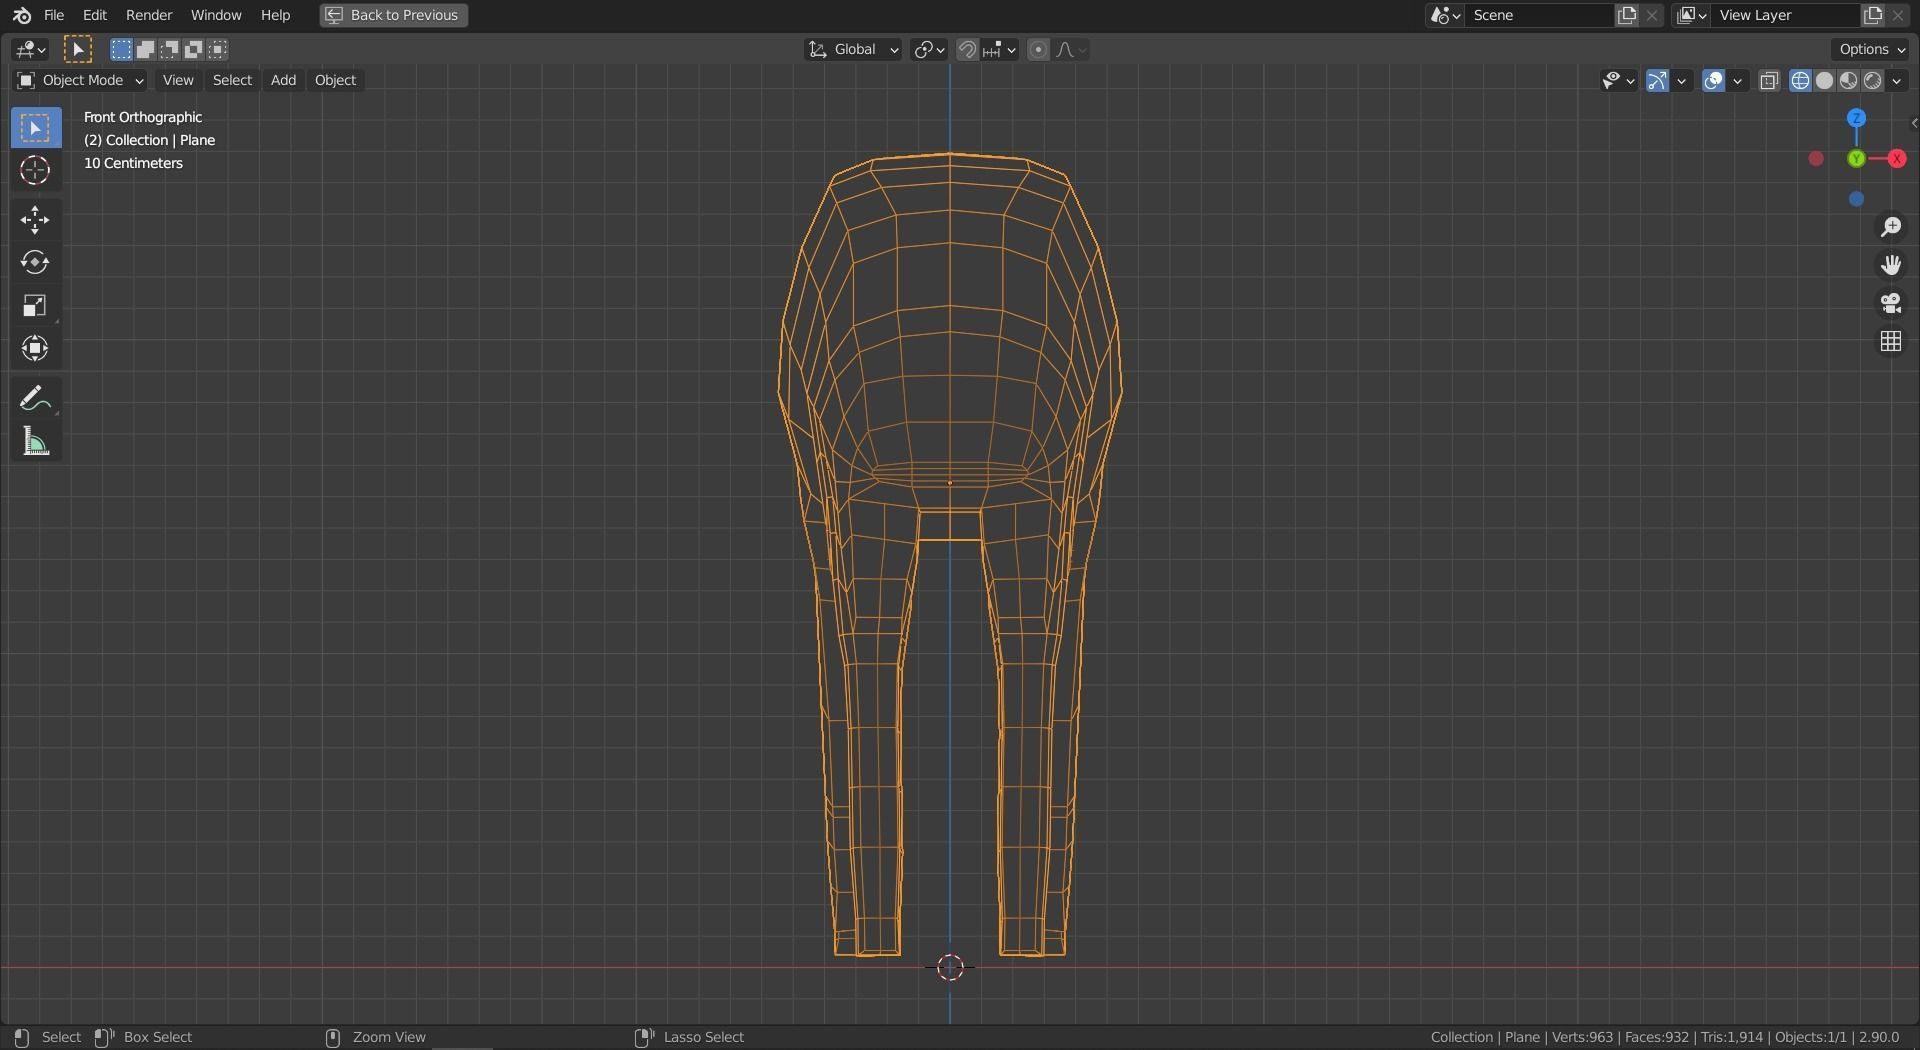
Task: Toggle X-ray mode
Action: [1769, 81]
